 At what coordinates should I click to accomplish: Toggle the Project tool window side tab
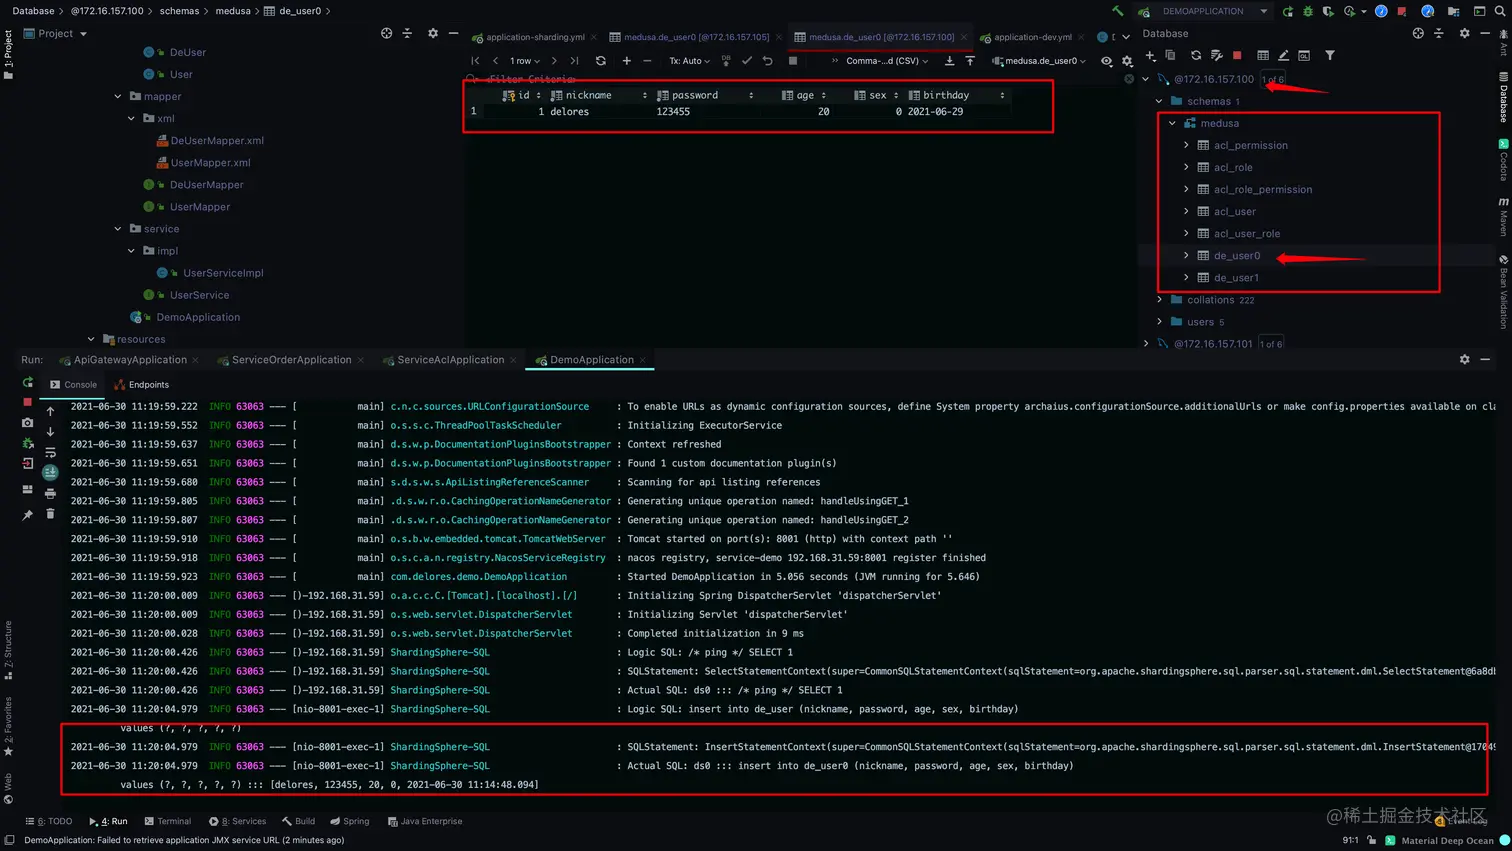(x=8, y=54)
